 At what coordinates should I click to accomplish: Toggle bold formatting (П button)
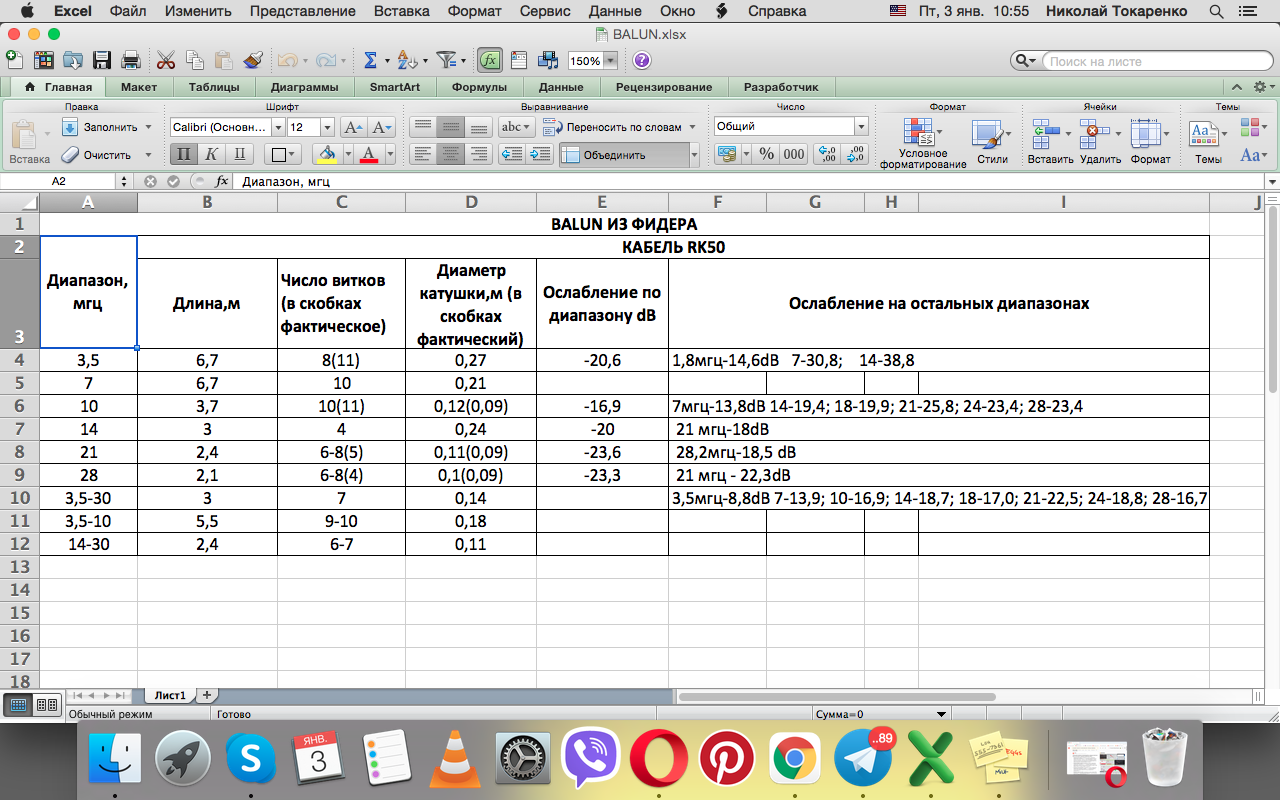click(183, 154)
